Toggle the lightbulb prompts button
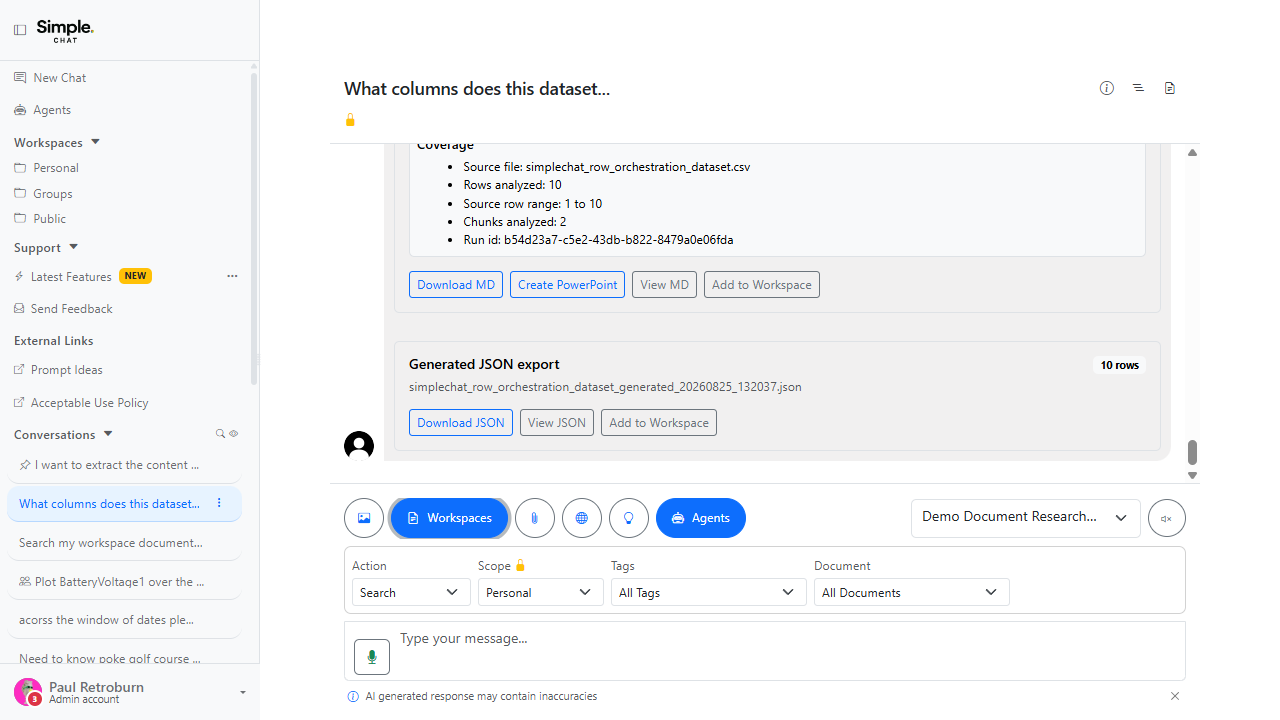1280x720 pixels. (x=629, y=518)
